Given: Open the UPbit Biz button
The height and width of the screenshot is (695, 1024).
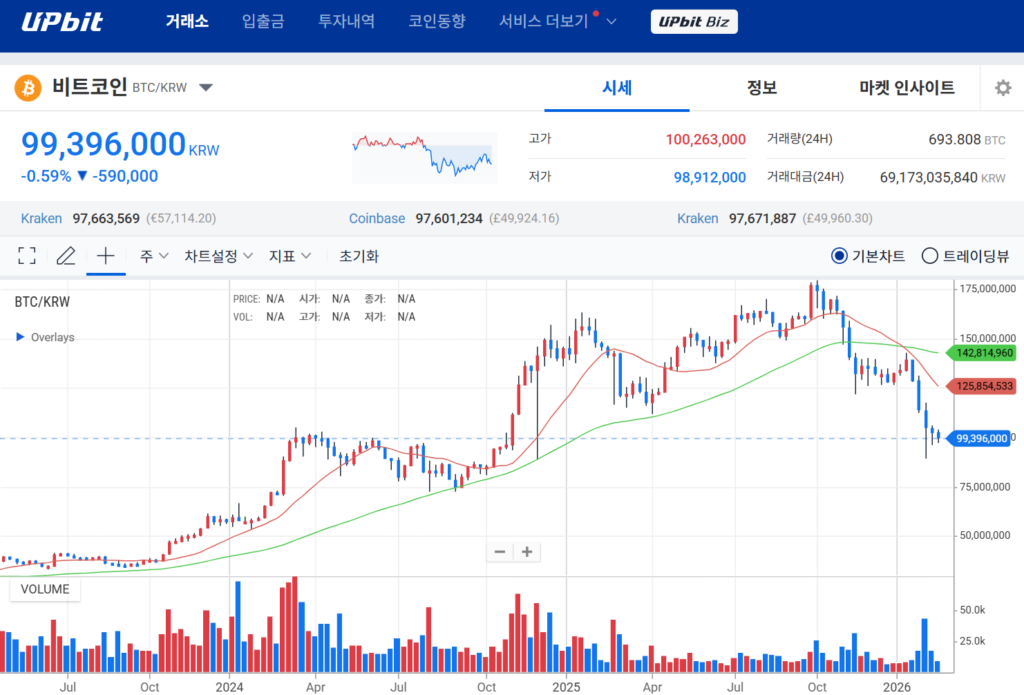Looking at the screenshot, I should [693, 22].
